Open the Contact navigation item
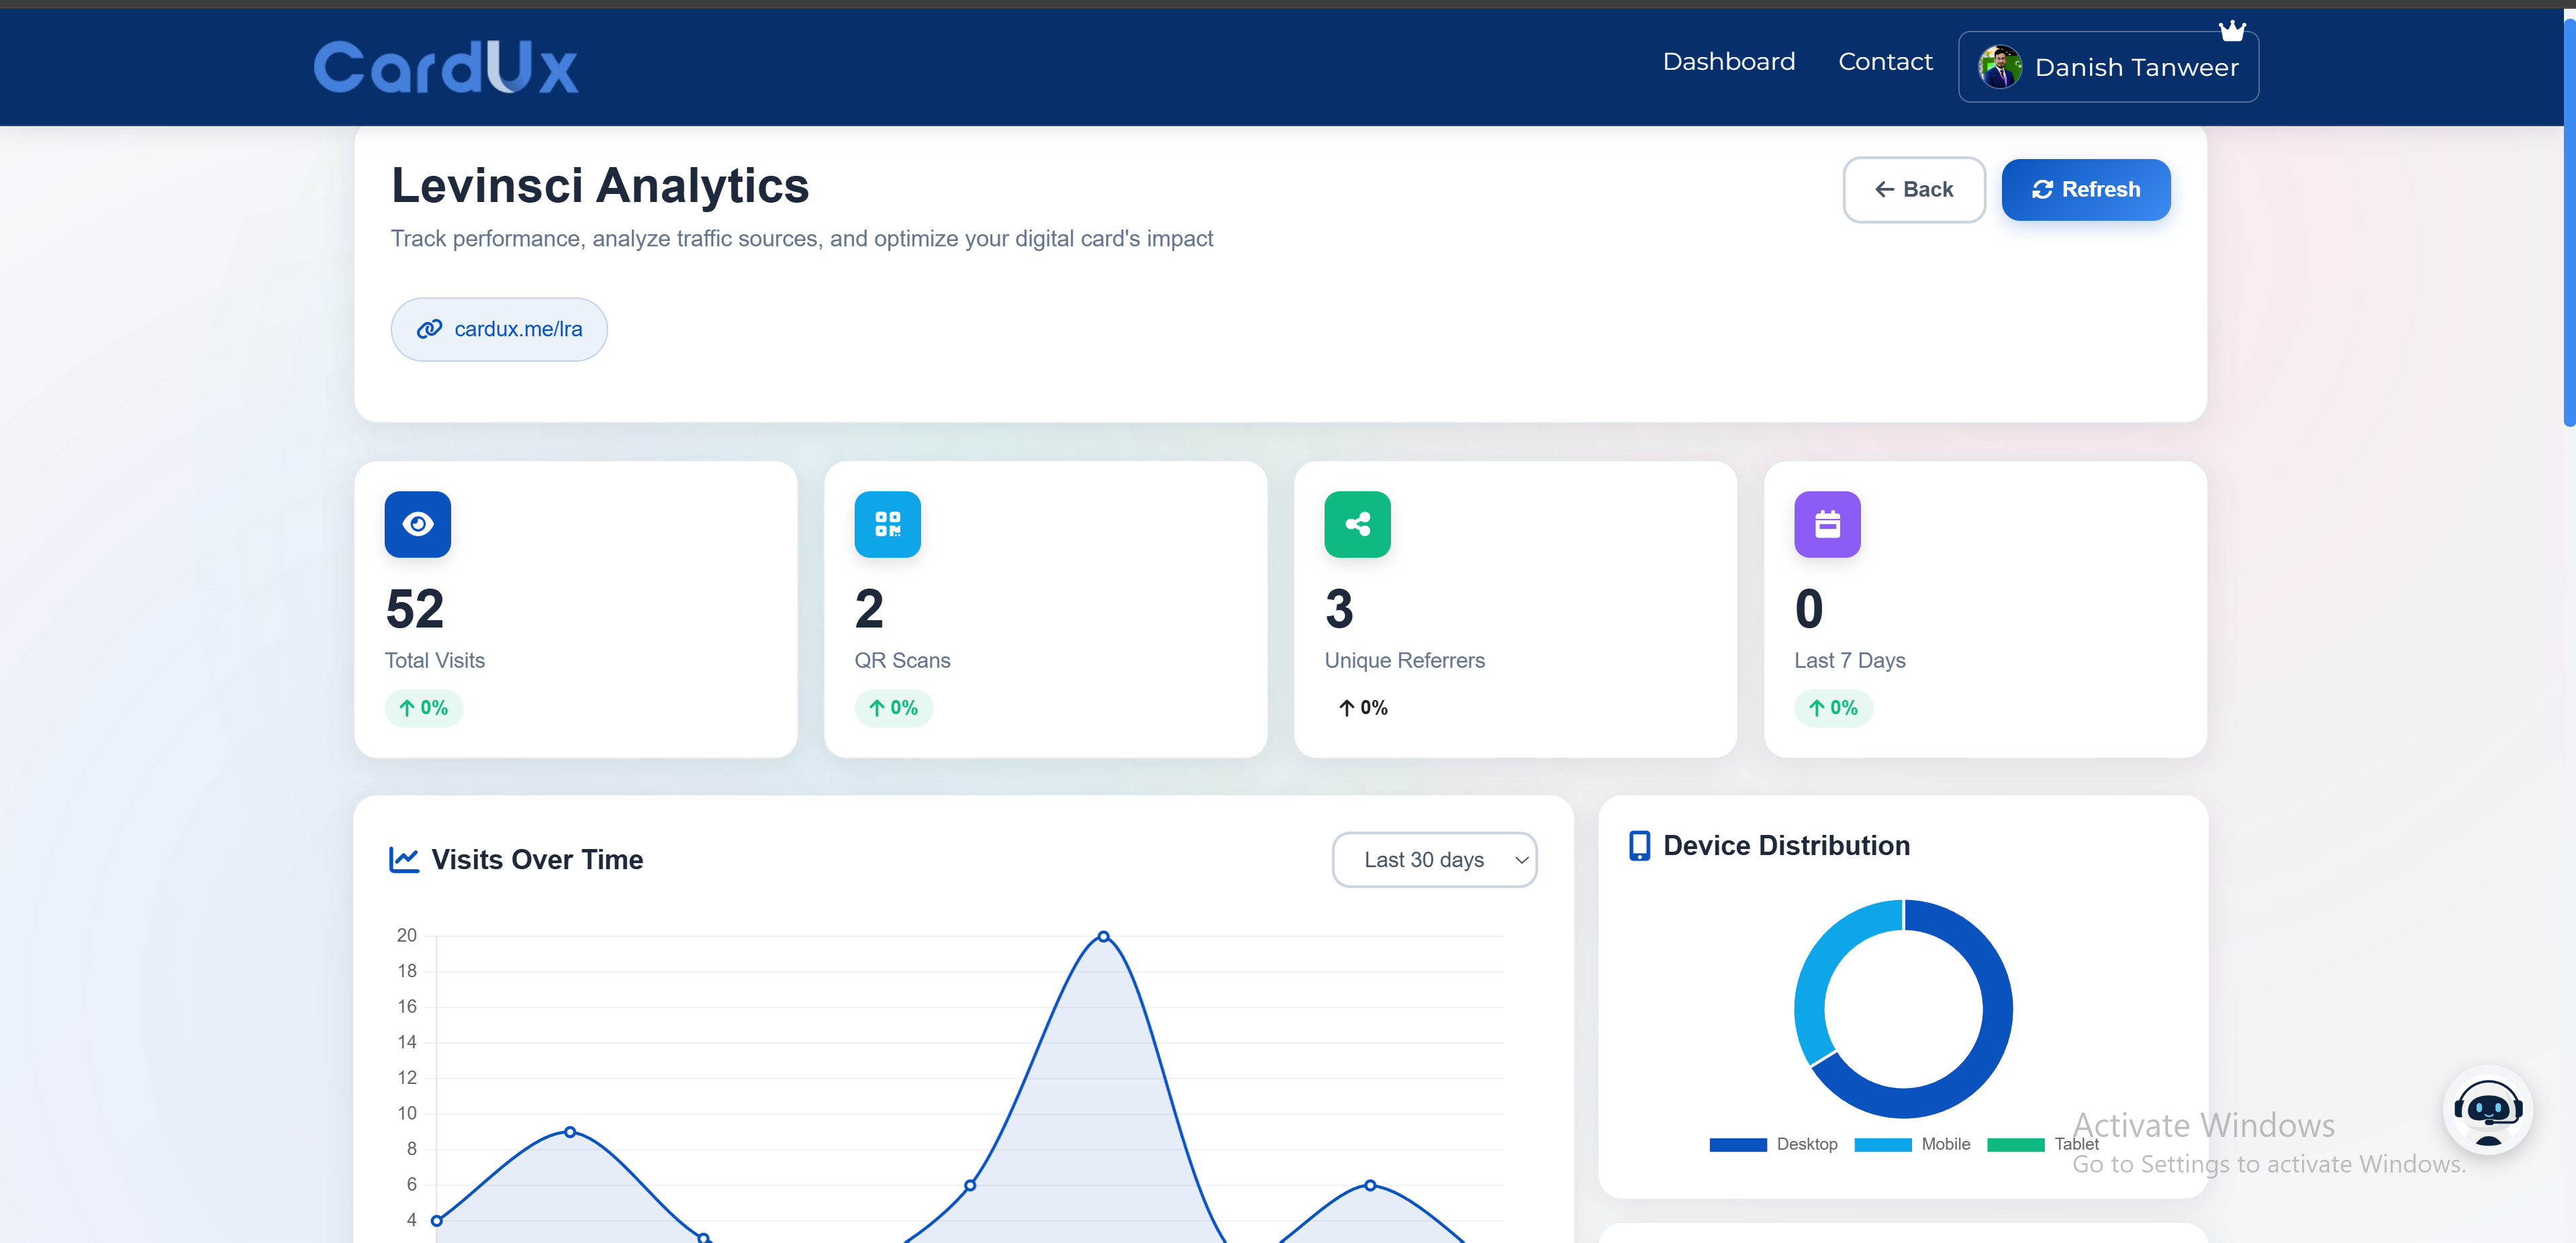 (x=1885, y=62)
